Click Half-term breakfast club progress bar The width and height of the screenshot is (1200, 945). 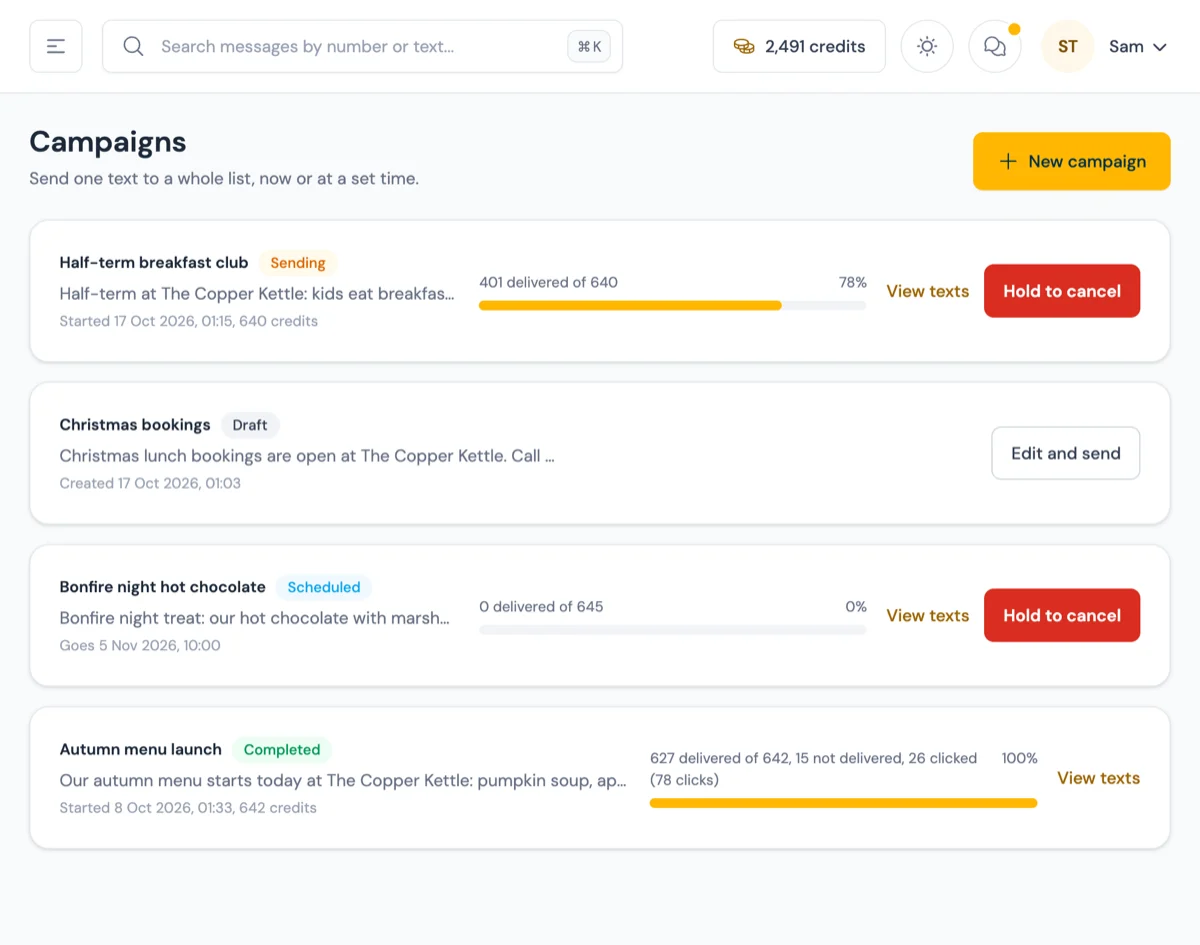pos(673,305)
